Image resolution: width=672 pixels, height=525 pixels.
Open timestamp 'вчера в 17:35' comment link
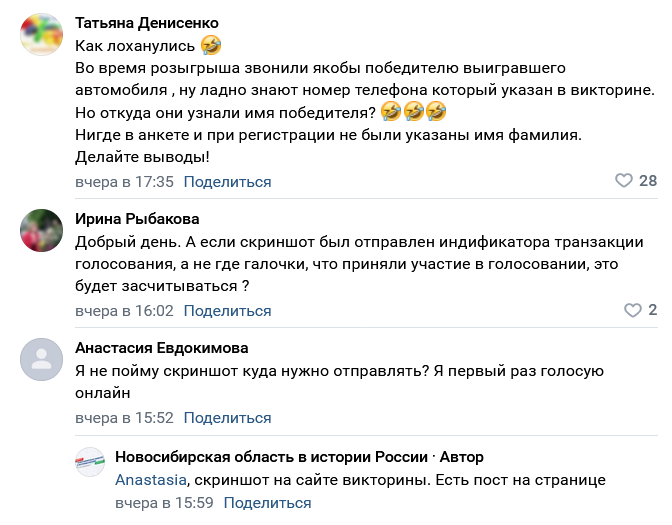click(x=125, y=182)
